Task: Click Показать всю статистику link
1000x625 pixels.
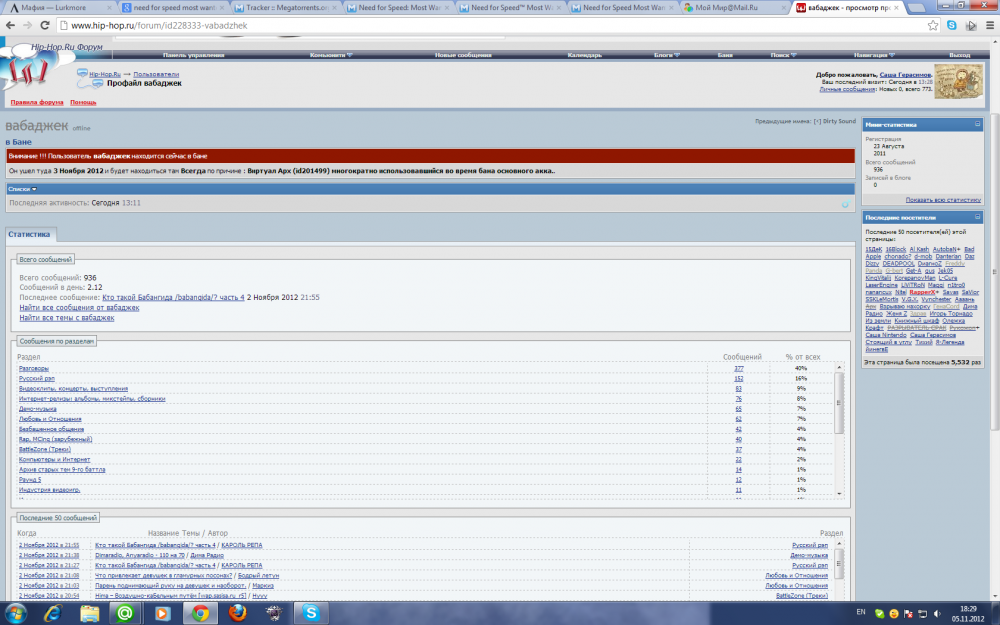Action: tap(942, 200)
